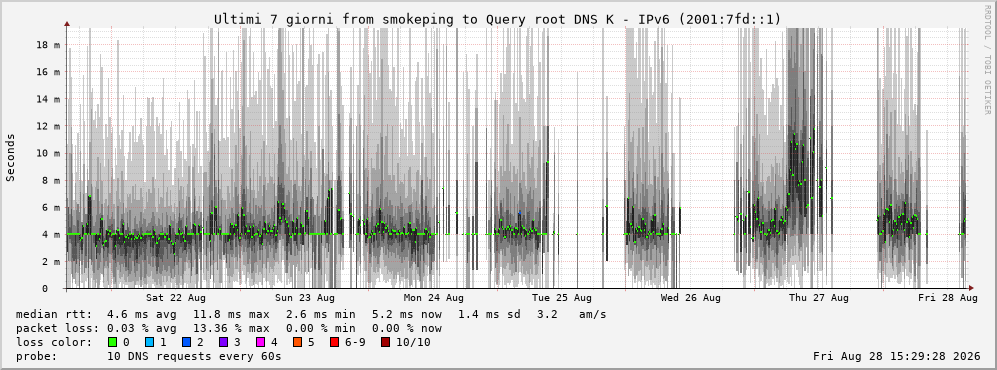Click the 18 m y-axis tick label

(48, 45)
